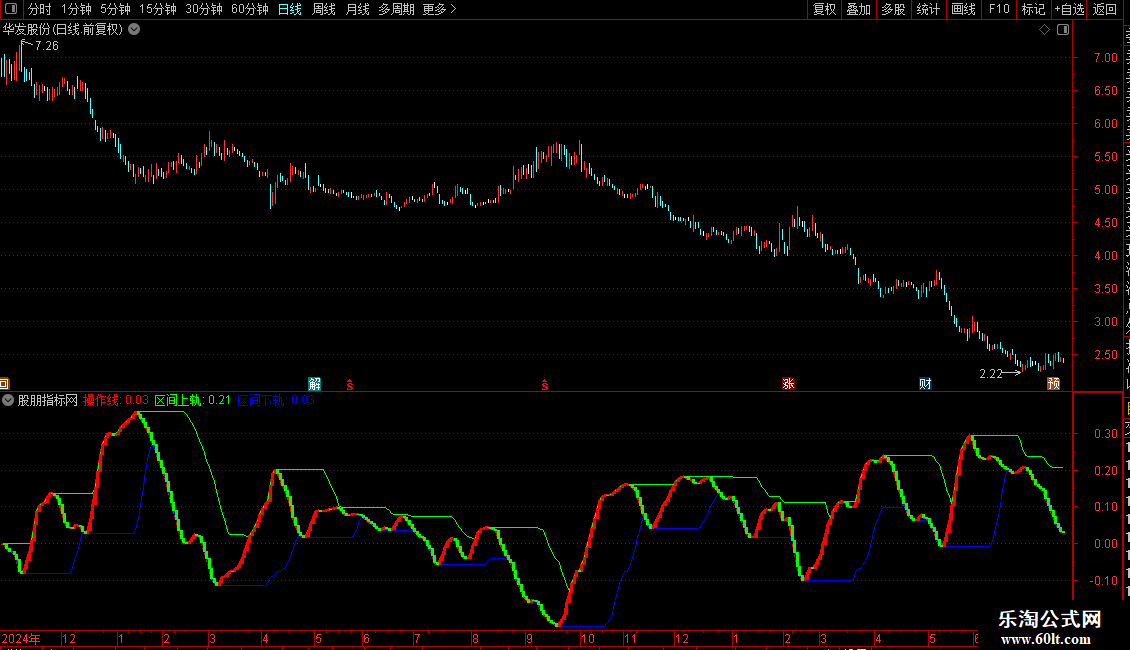Click the 2.22 low price label
This screenshot has width=1130, height=650.
(x=991, y=373)
